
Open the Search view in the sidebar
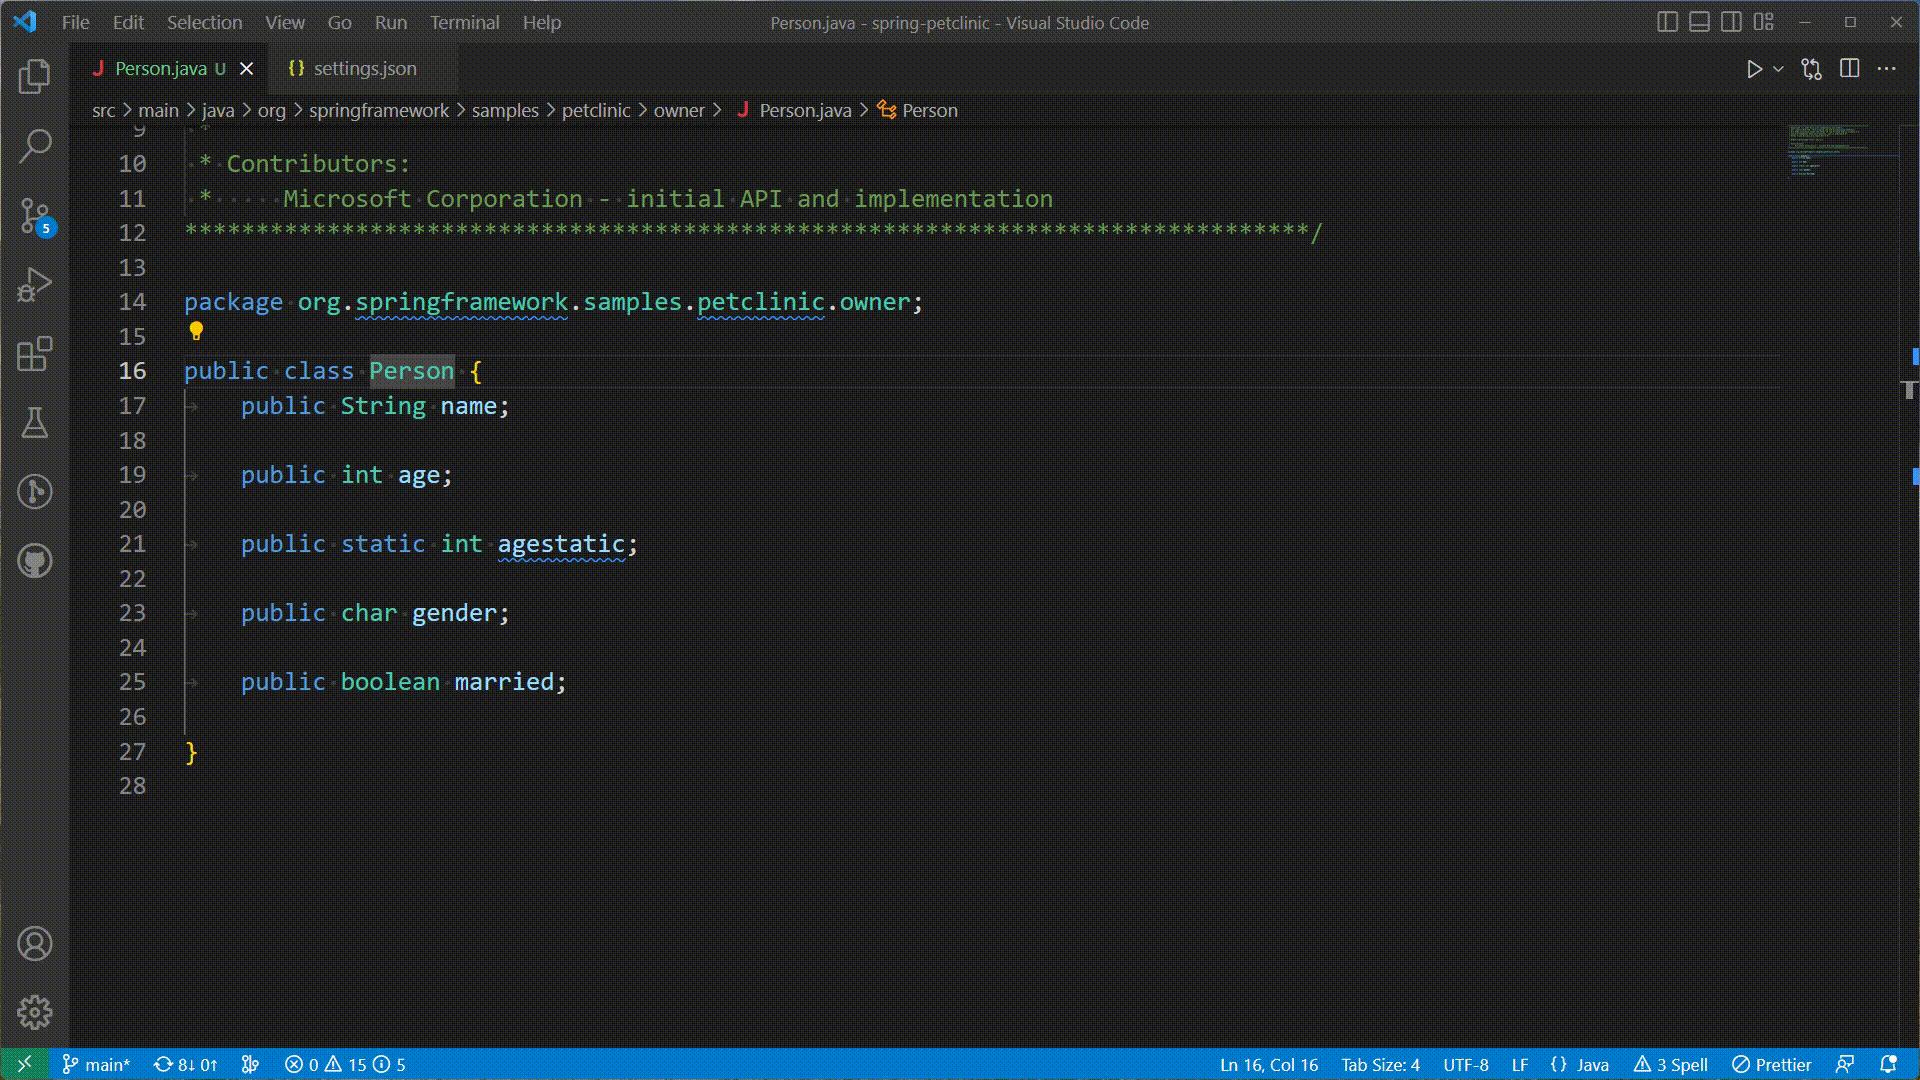point(35,145)
